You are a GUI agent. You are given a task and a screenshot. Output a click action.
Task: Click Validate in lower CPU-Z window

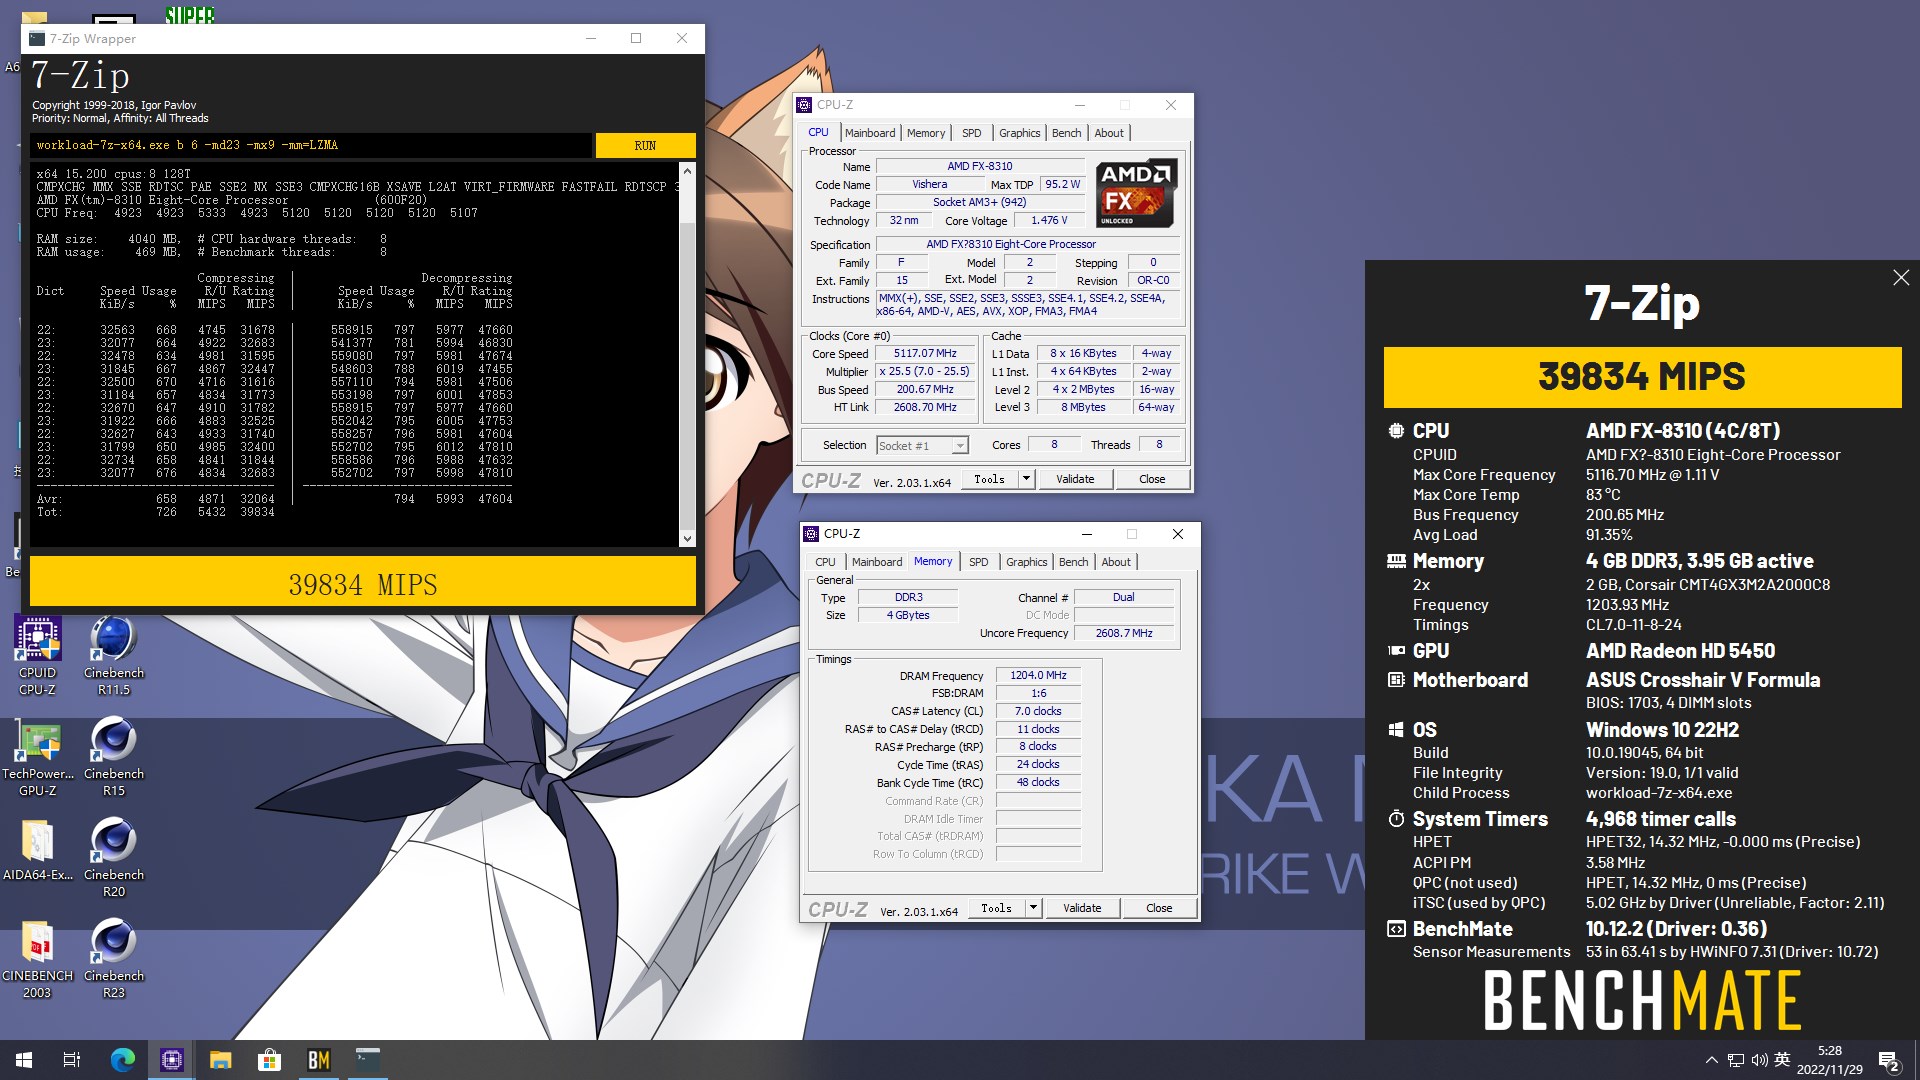tap(1082, 908)
